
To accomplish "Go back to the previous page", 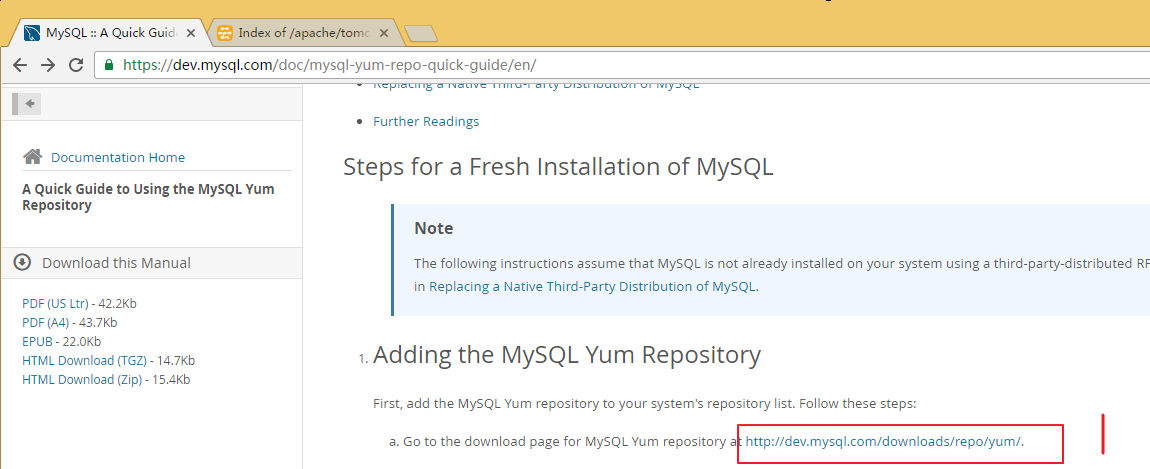I will (x=20, y=65).
